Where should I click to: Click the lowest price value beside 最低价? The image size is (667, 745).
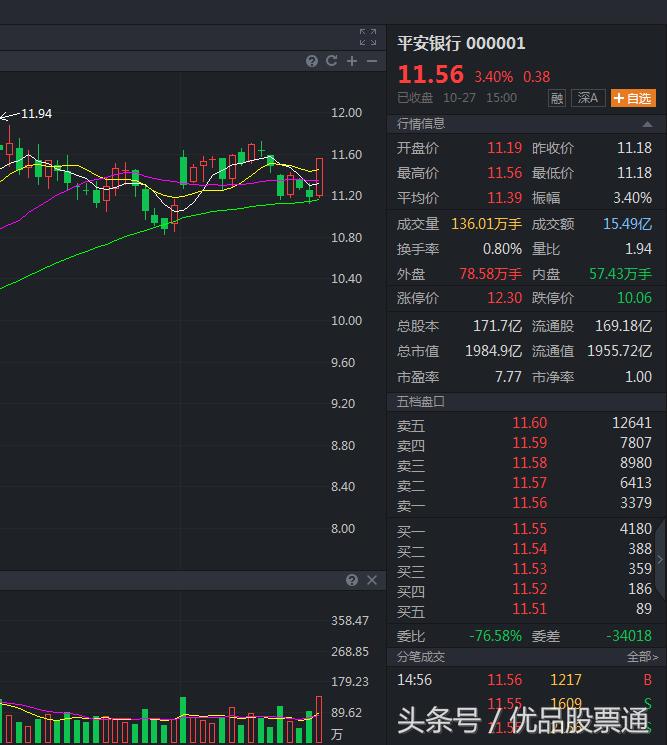[x=634, y=173]
